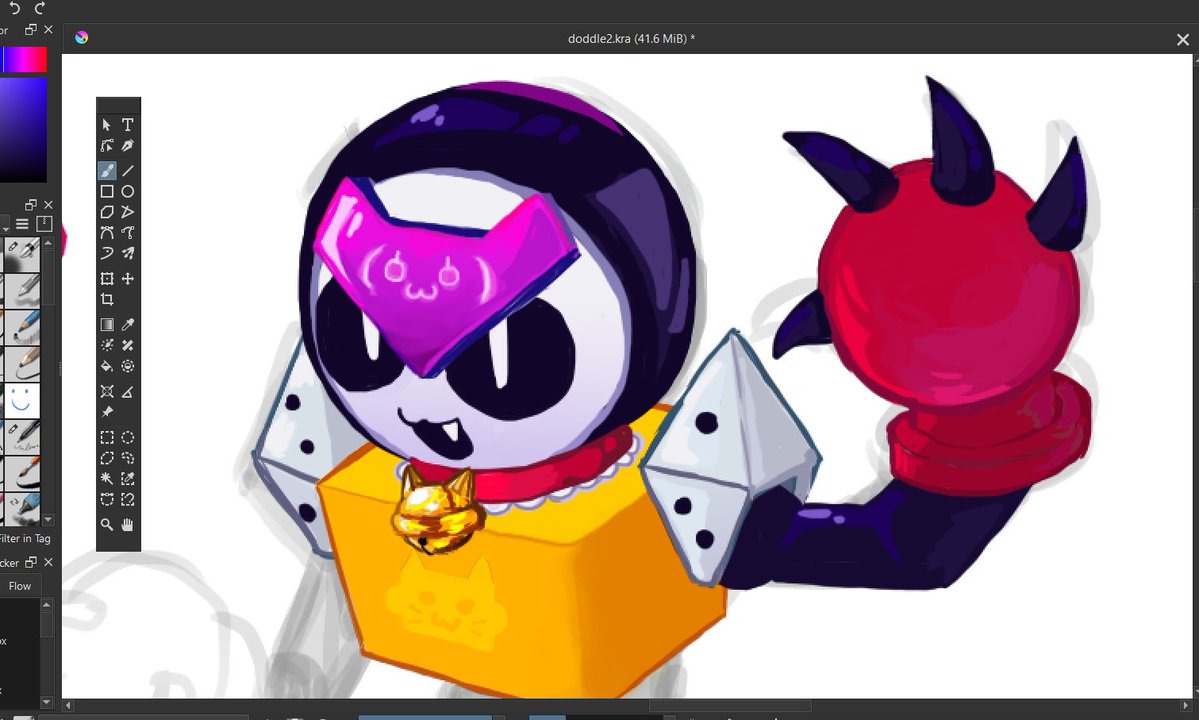Click canvas scroll left arrow
This screenshot has width=1199, height=720.
pos(67,705)
